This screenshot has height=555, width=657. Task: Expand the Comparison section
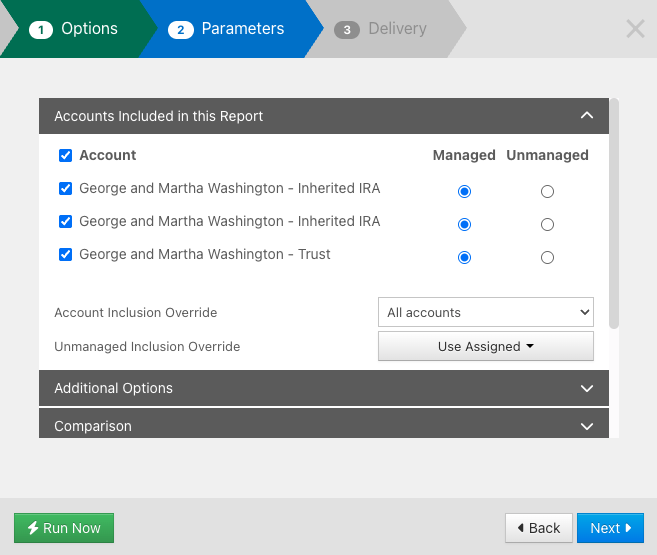click(x=323, y=424)
